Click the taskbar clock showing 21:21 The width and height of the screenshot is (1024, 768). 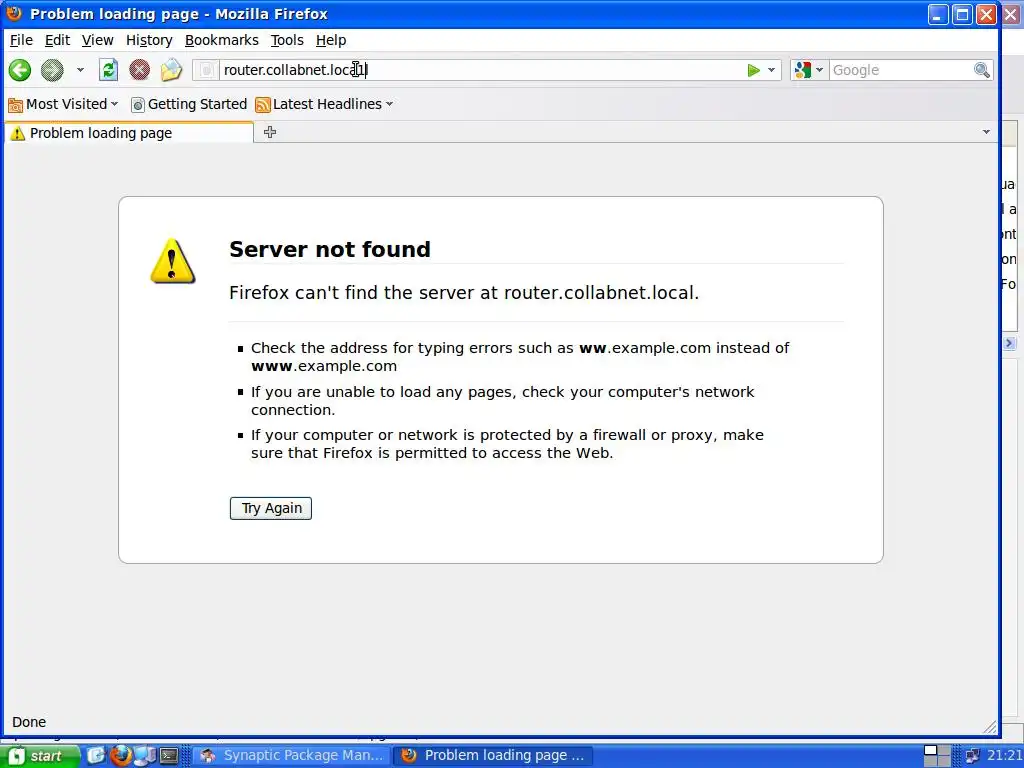coord(1004,756)
